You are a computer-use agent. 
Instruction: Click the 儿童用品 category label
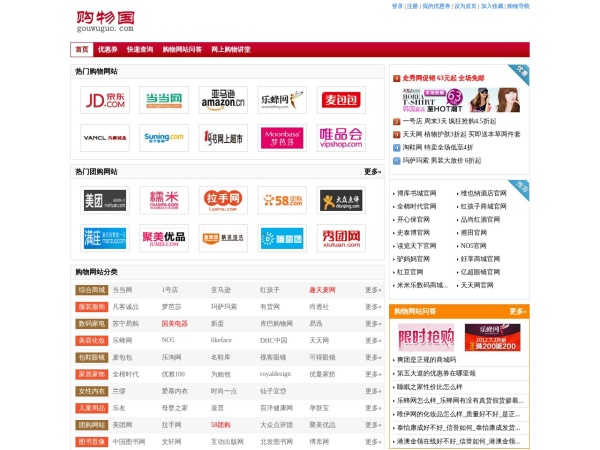click(92, 408)
